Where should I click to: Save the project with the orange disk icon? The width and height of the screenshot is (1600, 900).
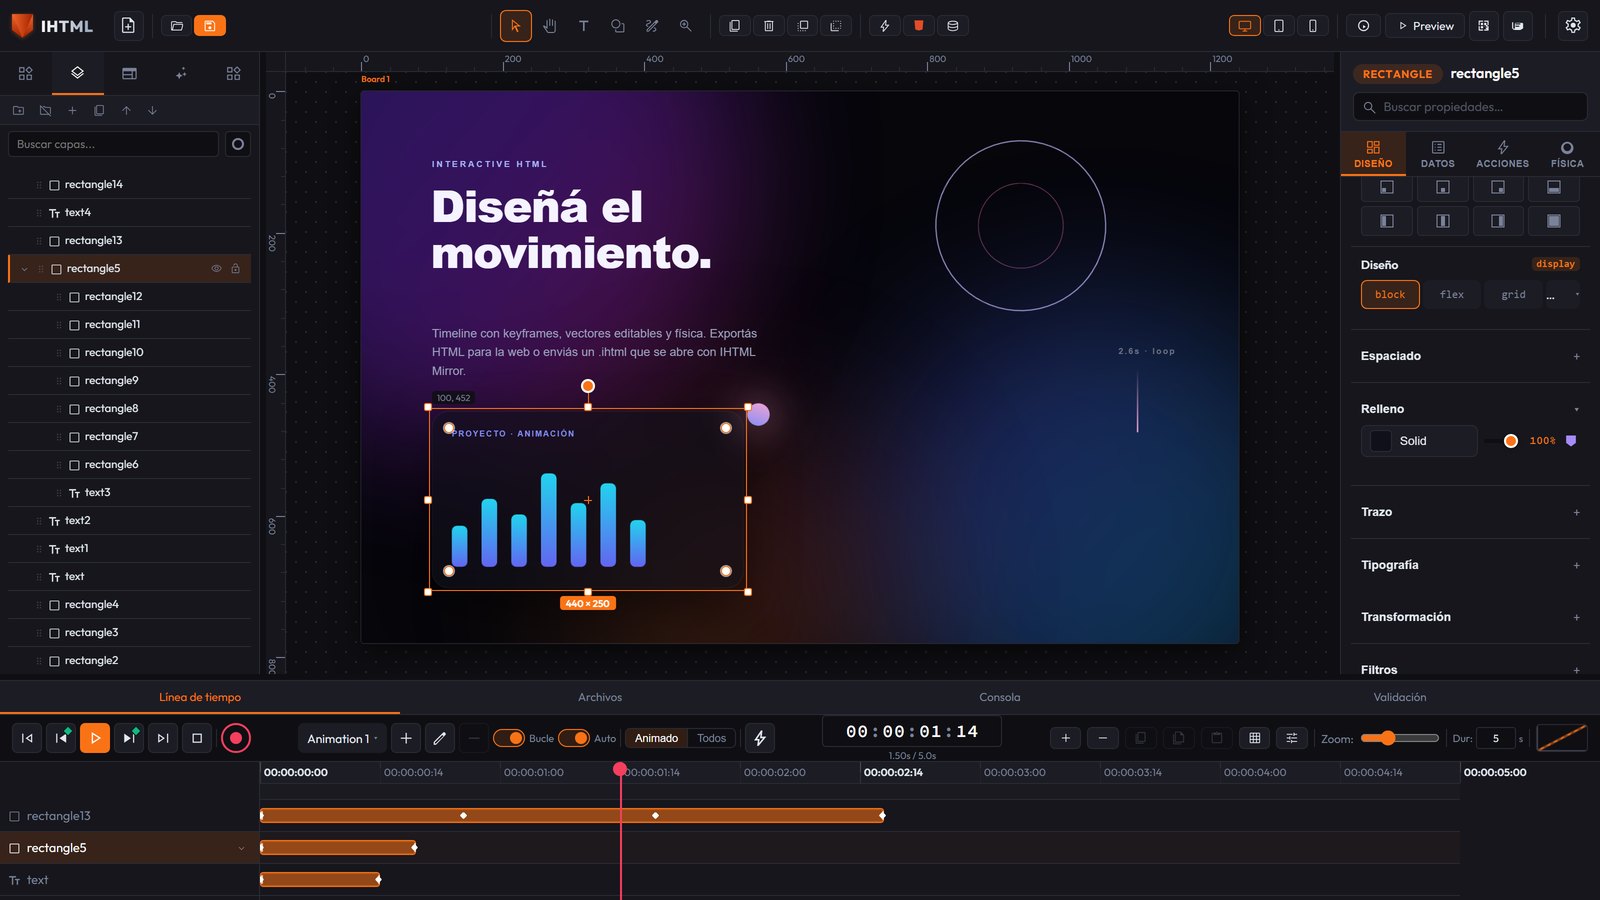(210, 26)
